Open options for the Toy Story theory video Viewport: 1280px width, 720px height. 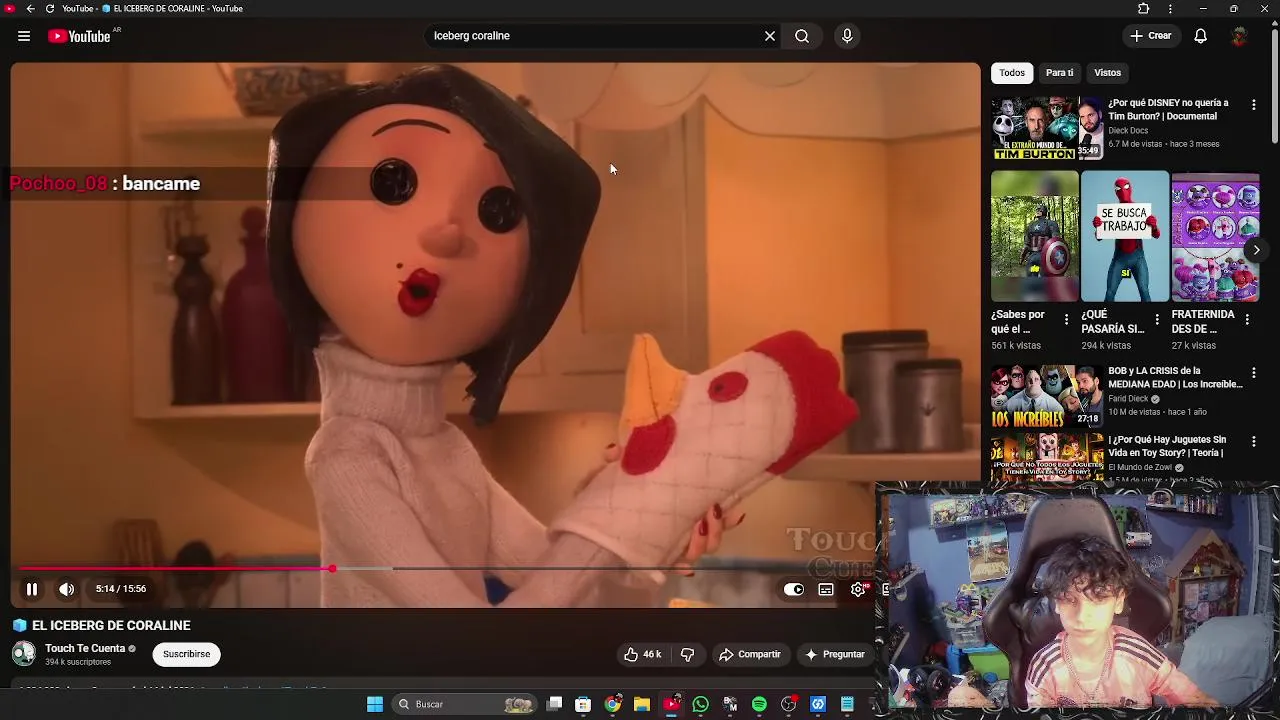[x=1254, y=441]
